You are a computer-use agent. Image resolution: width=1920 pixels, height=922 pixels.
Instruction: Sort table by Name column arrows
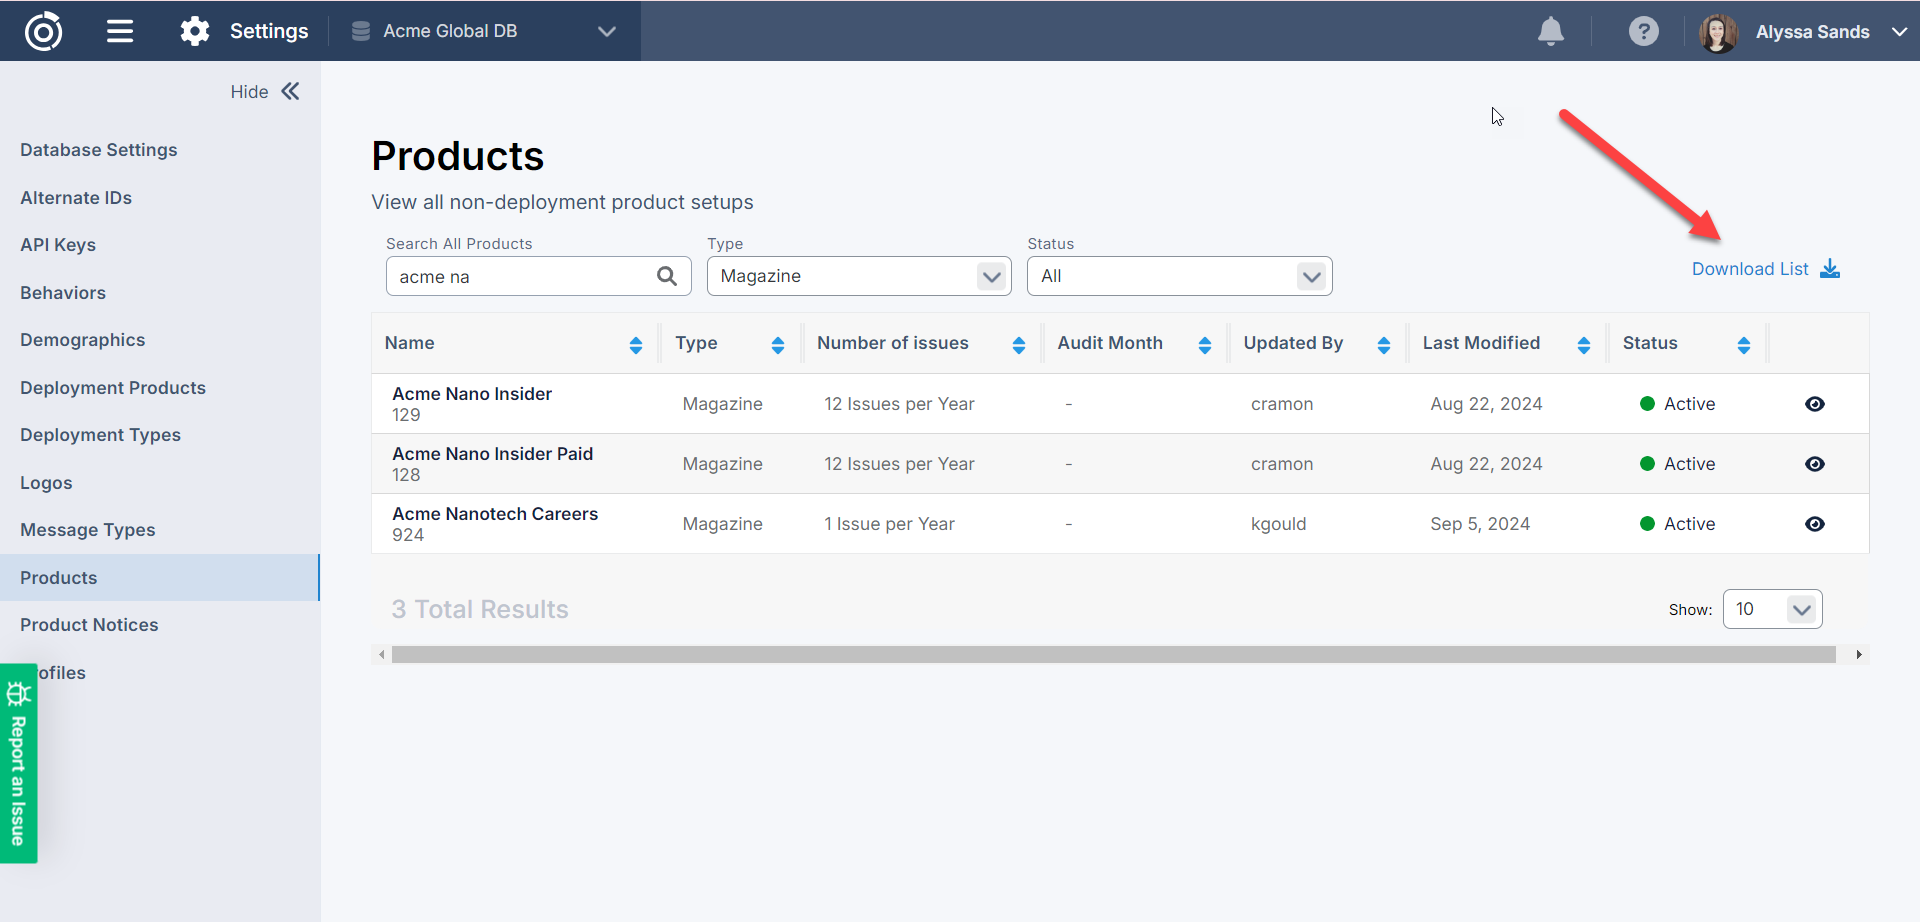point(635,345)
